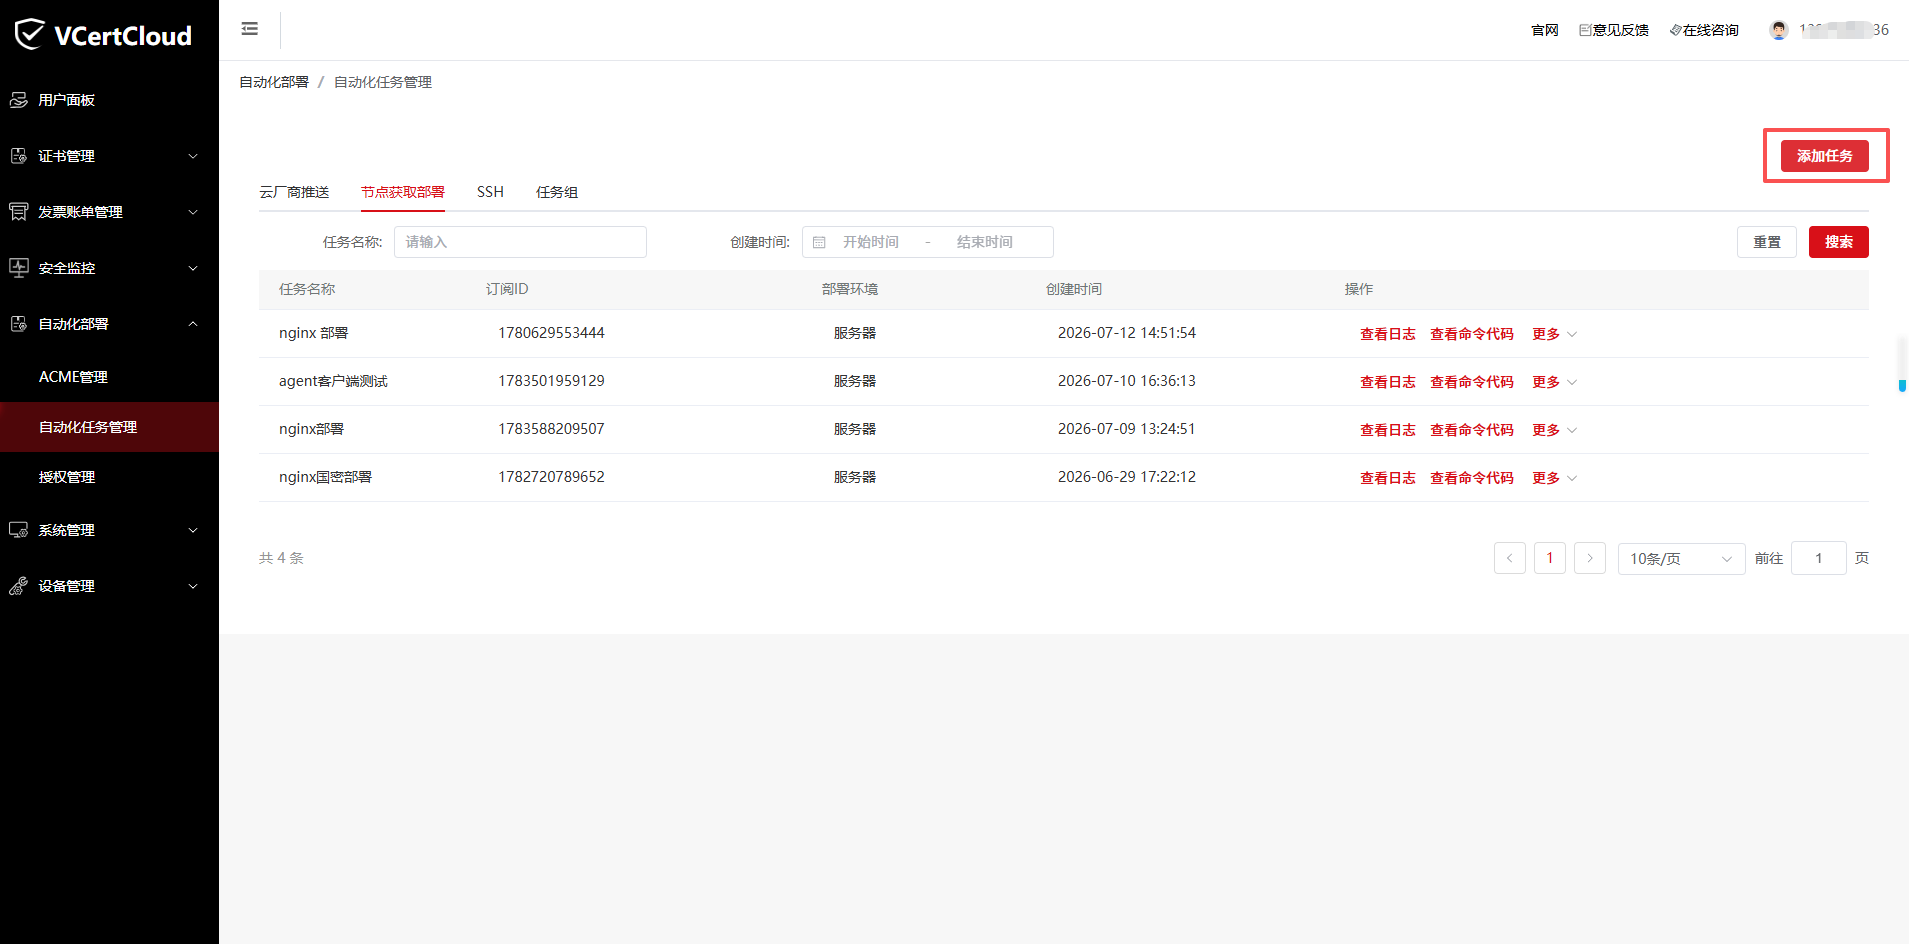Click creation time 2026-07-10 16:36:13
The width and height of the screenshot is (1909, 944).
coord(1126,381)
